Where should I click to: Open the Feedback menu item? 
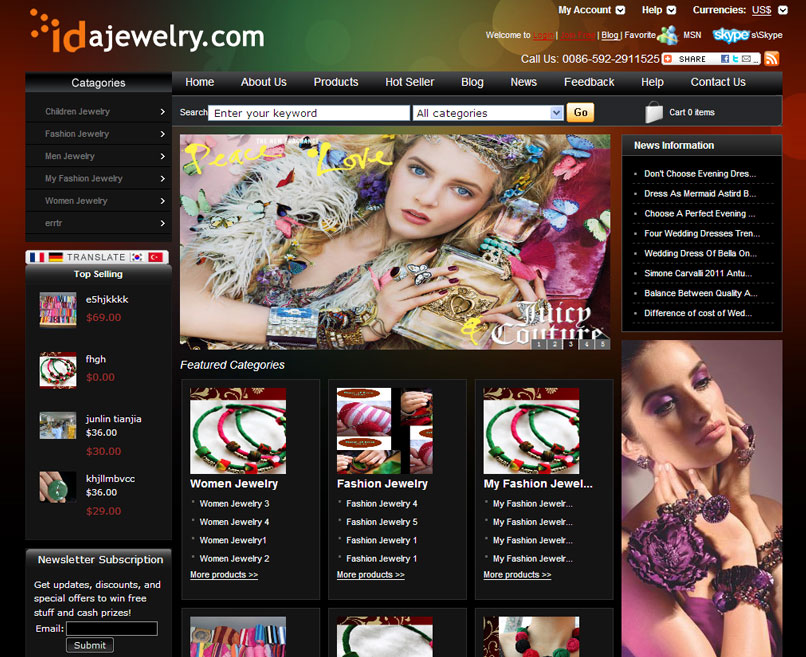589,82
